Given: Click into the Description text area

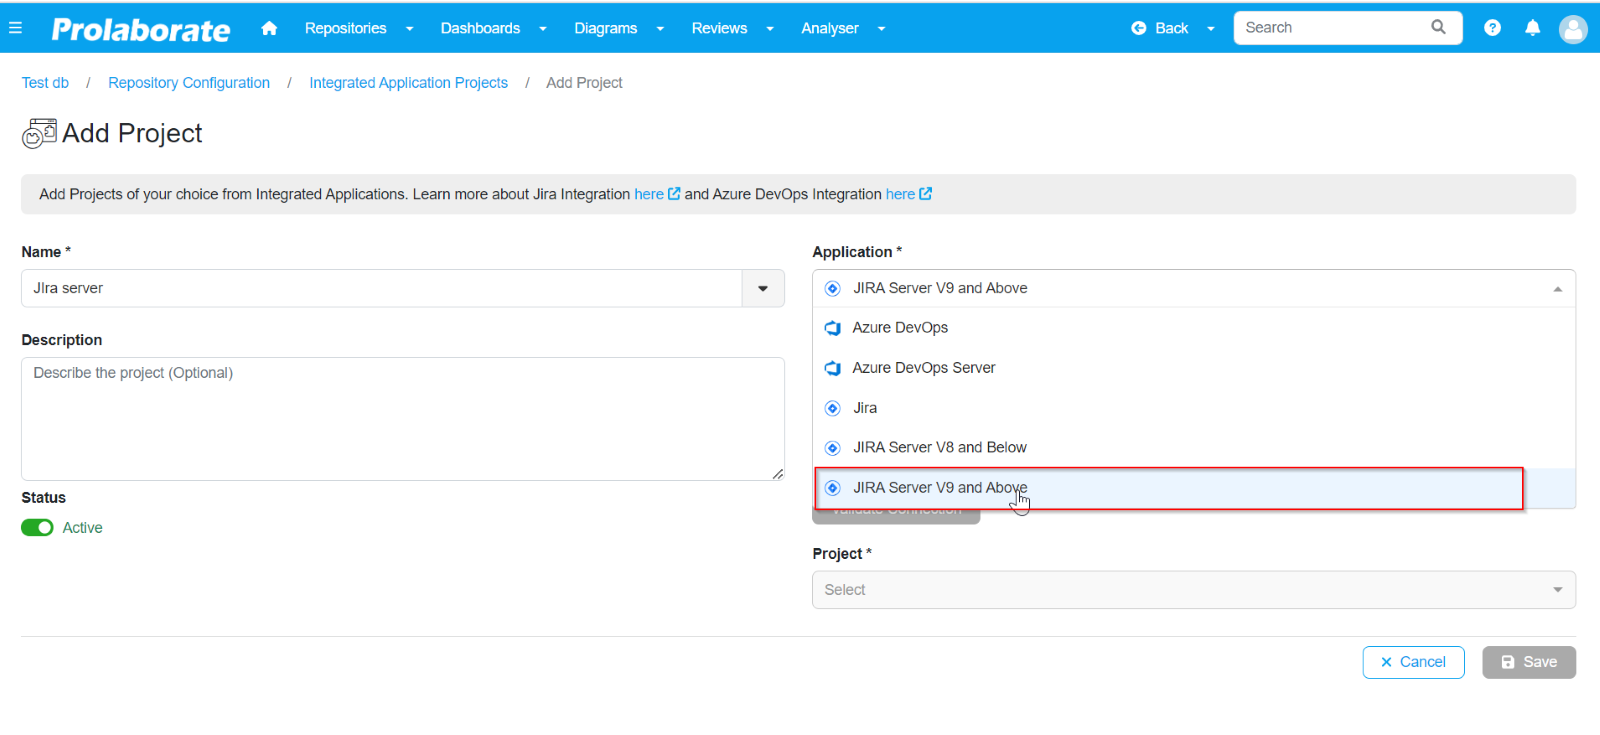Looking at the screenshot, I should (403, 419).
